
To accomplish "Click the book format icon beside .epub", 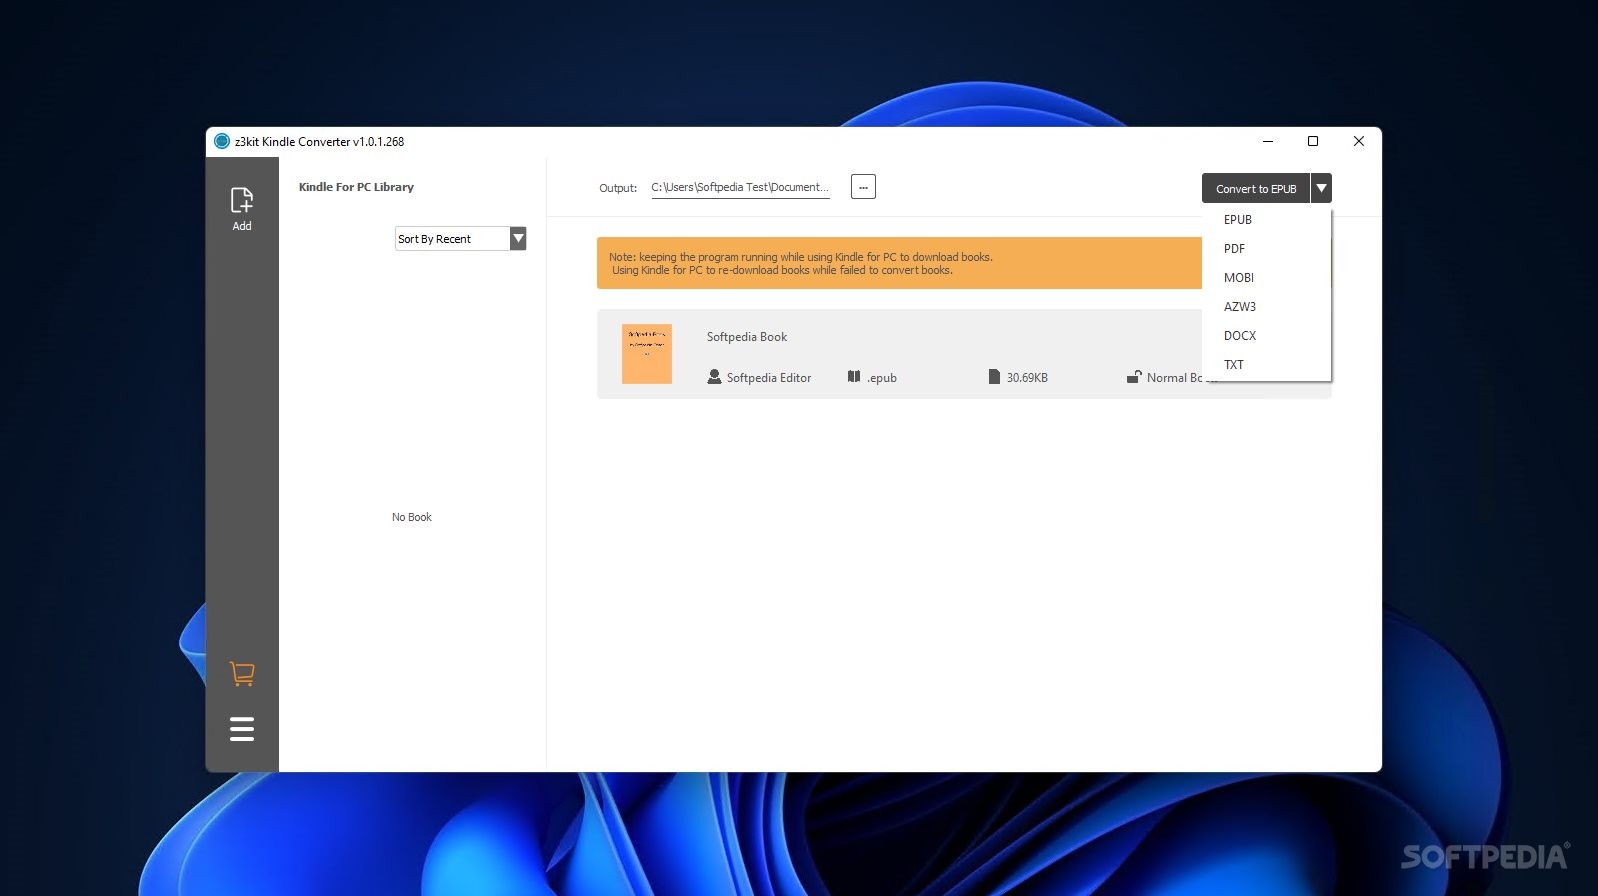I will tap(854, 377).
